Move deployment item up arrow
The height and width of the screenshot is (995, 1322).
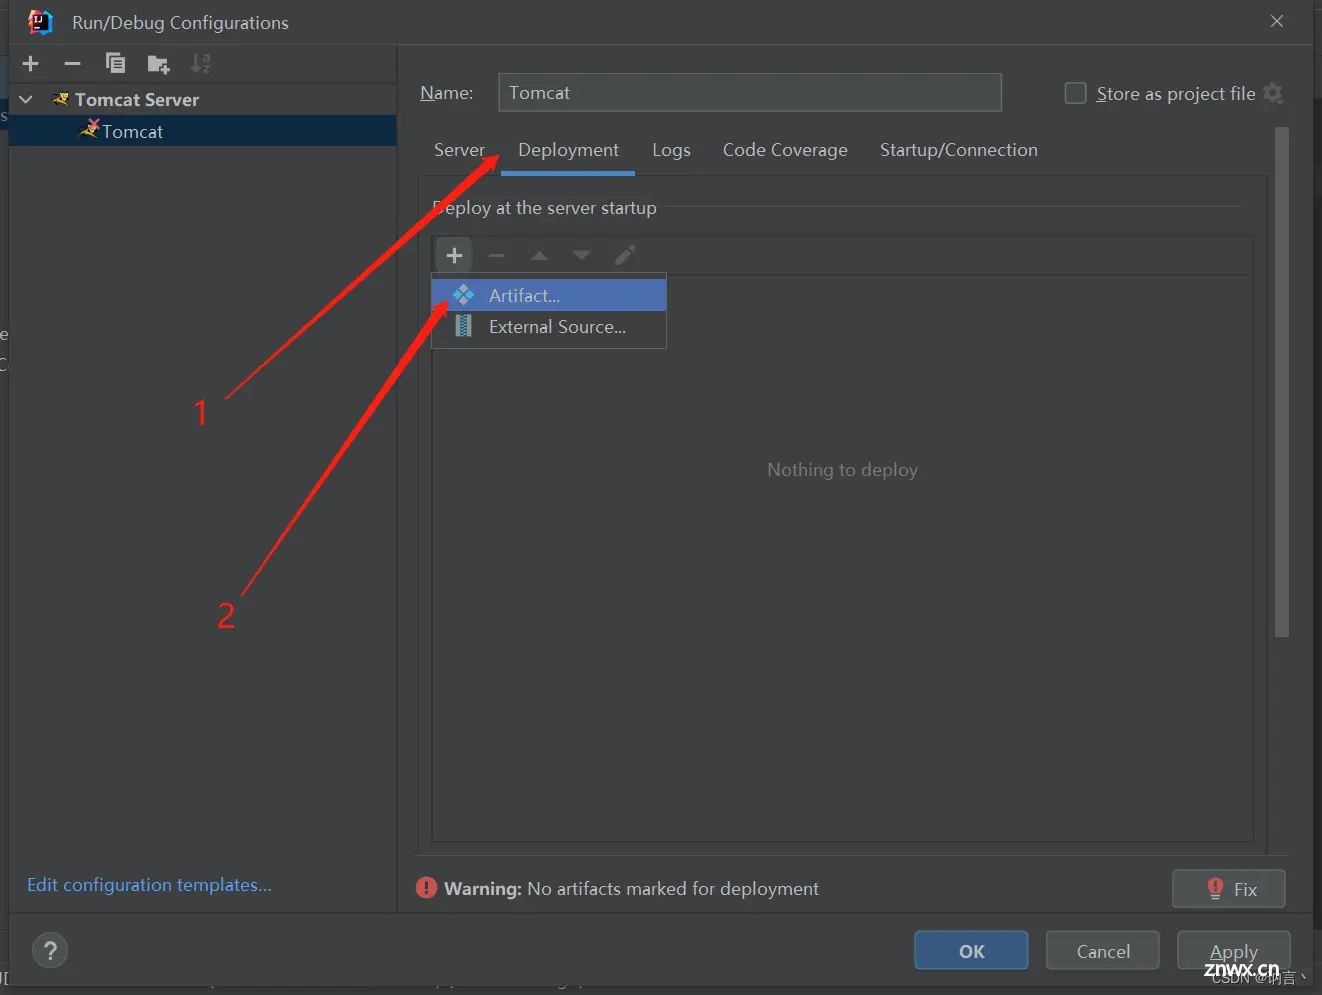point(539,255)
